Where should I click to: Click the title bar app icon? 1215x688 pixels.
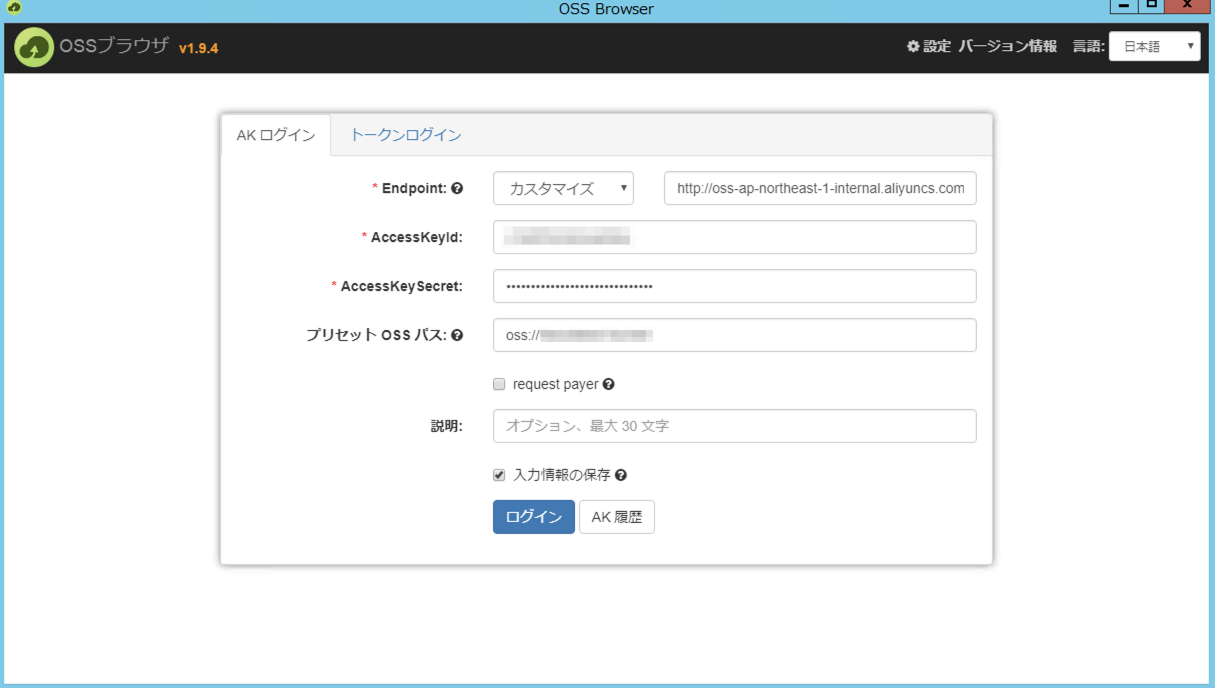coord(14,8)
